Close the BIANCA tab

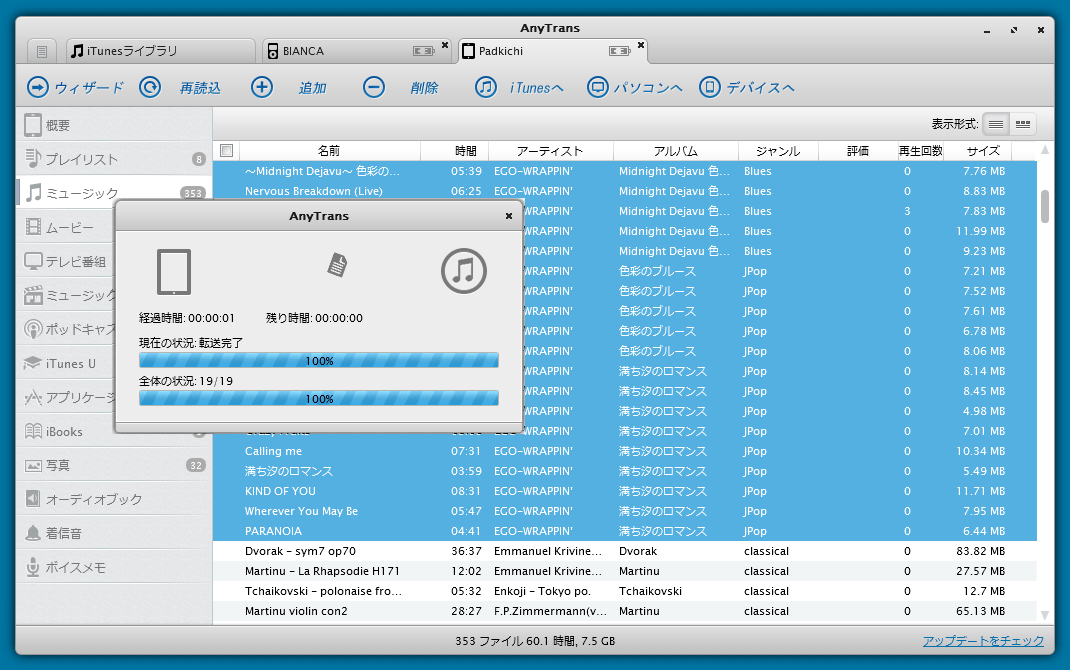click(x=445, y=45)
